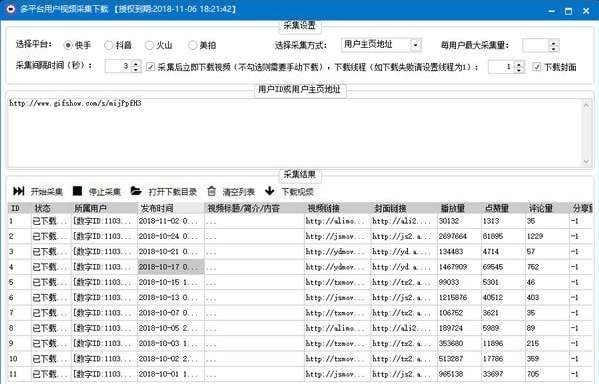Click the download video arrow icon

[270, 191]
